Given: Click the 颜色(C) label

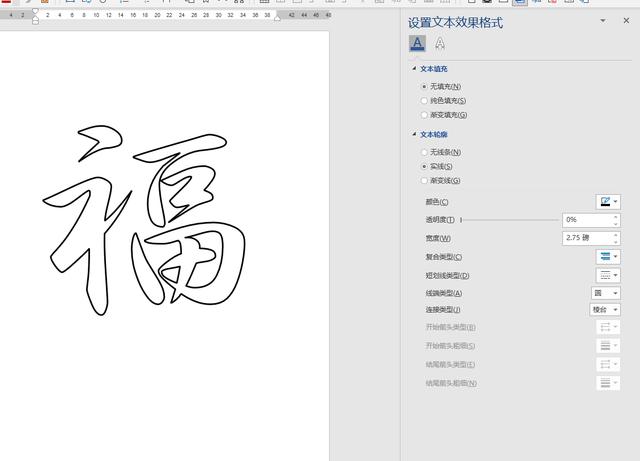Looking at the screenshot, I should point(437,202).
